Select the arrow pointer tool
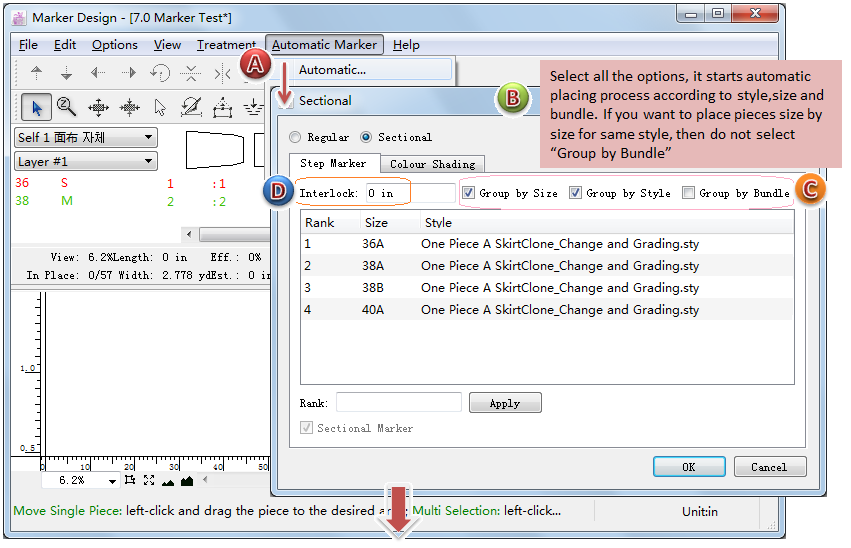This screenshot has width=851, height=548. [x=37, y=106]
